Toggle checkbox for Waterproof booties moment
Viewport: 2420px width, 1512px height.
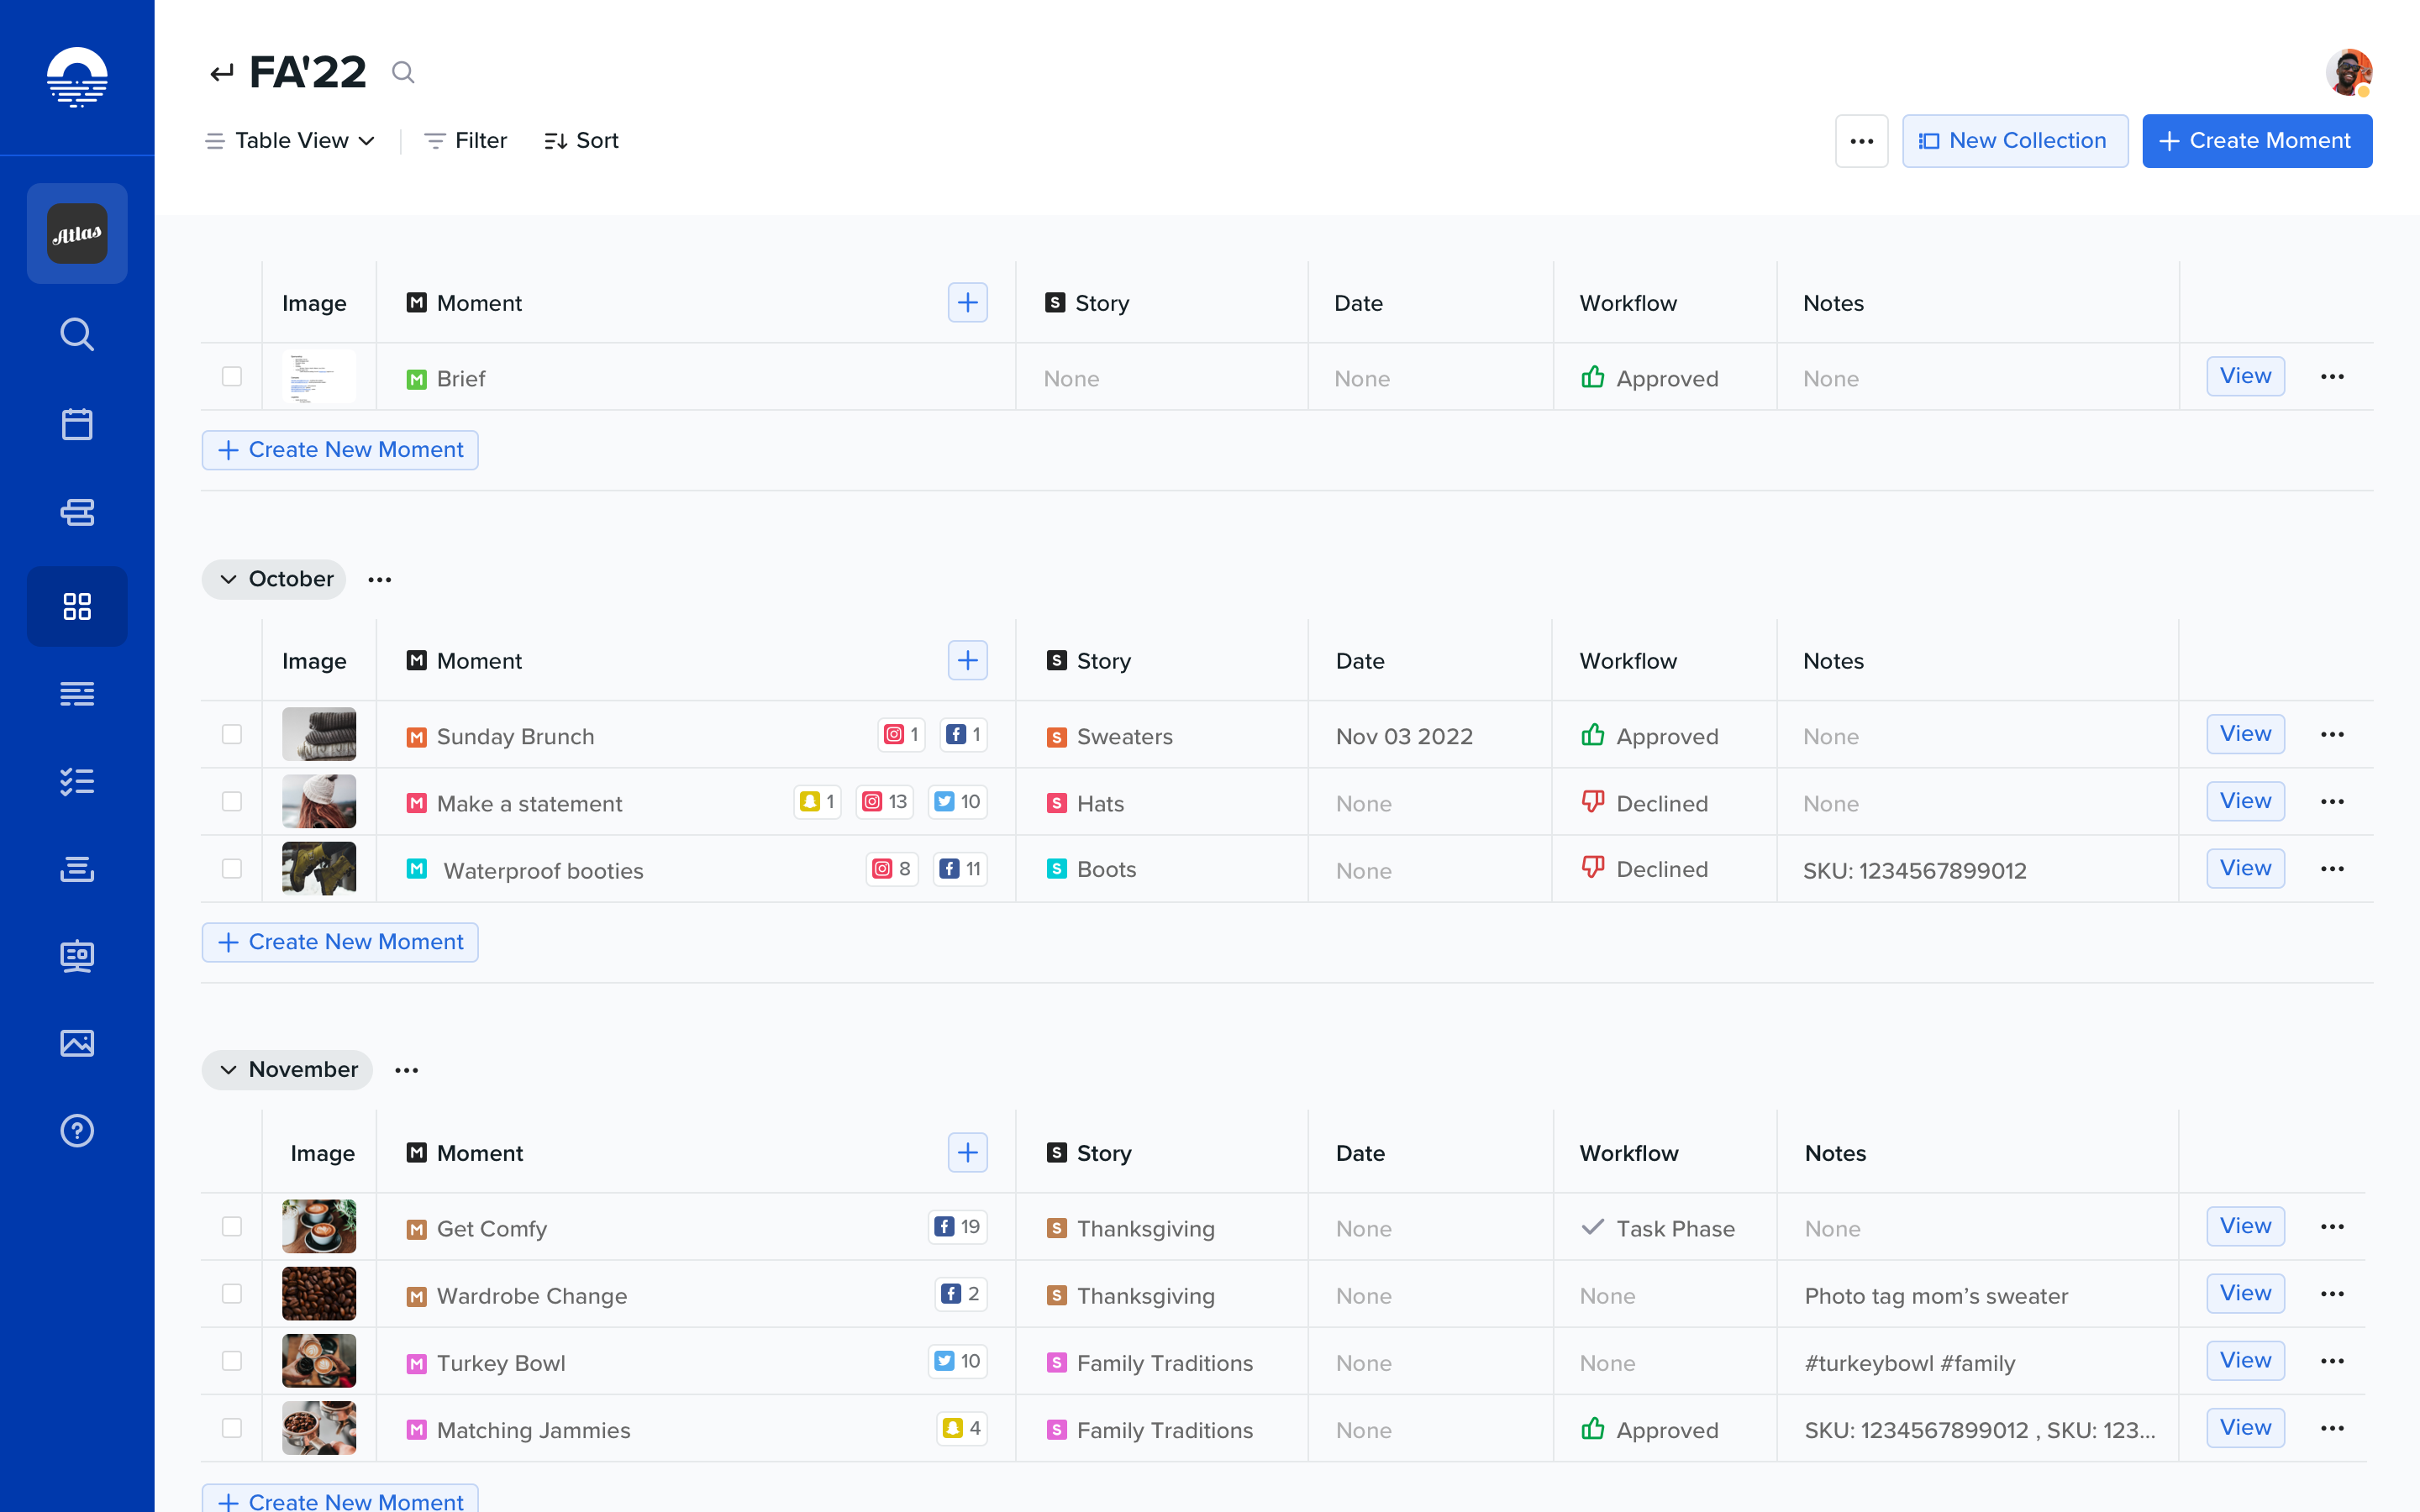click(x=232, y=868)
